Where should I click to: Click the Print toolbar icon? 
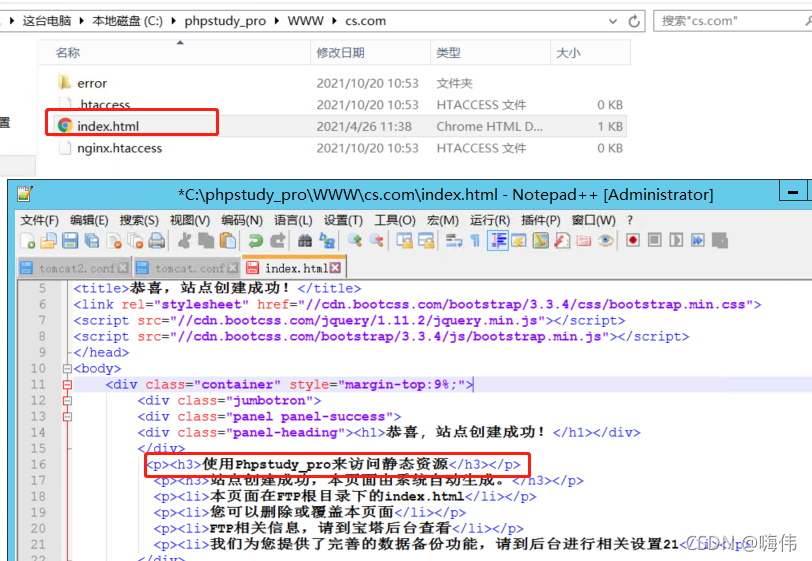[157, 240]
